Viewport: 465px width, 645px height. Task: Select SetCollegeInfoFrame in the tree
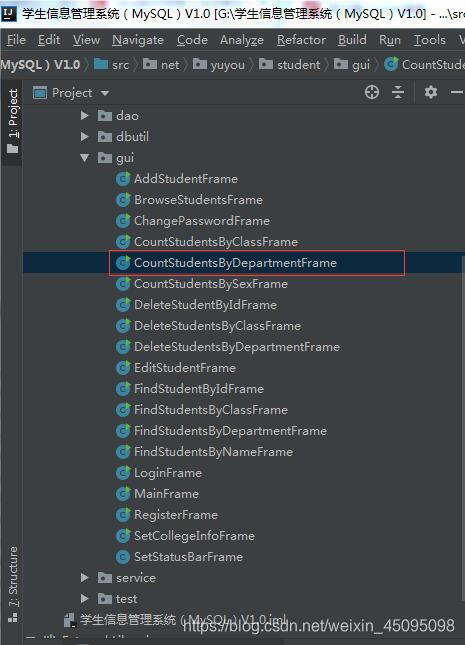pos(194,536)
